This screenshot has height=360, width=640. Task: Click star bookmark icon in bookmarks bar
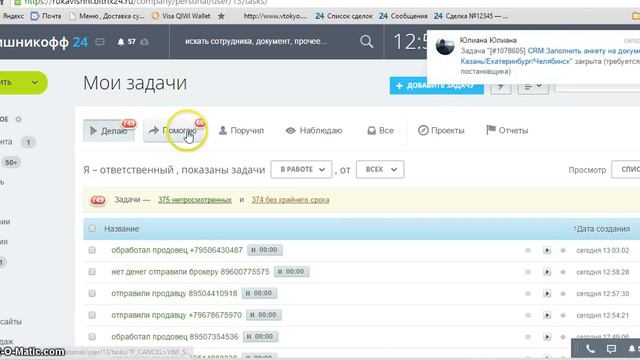coord(221,16)
